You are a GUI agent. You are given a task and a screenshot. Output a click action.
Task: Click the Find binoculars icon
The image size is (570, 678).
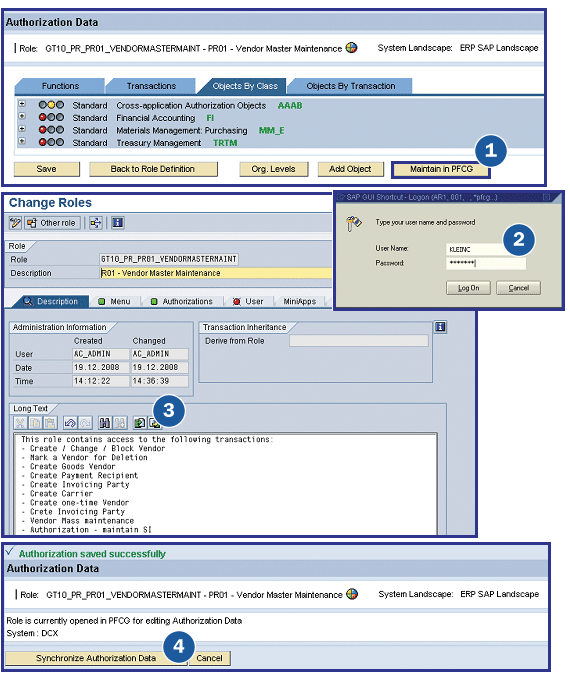coord(105,422)
